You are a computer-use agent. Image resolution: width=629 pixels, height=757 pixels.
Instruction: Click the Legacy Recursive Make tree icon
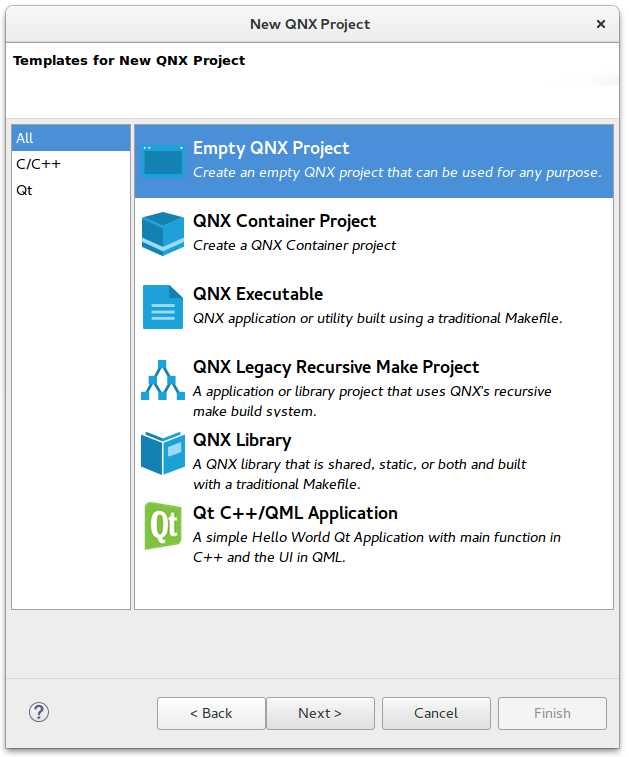coord(163,380)
